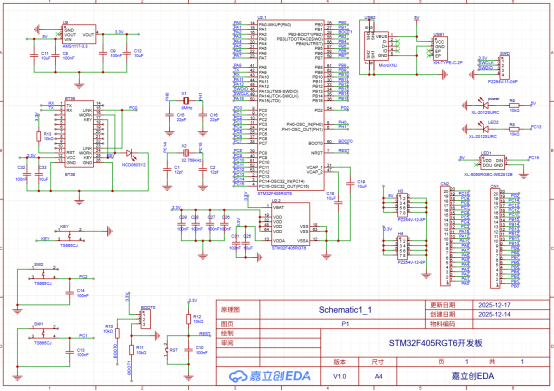
Task: Select the LED1 WS2812B RGB symbol
Action: [493, 163]
